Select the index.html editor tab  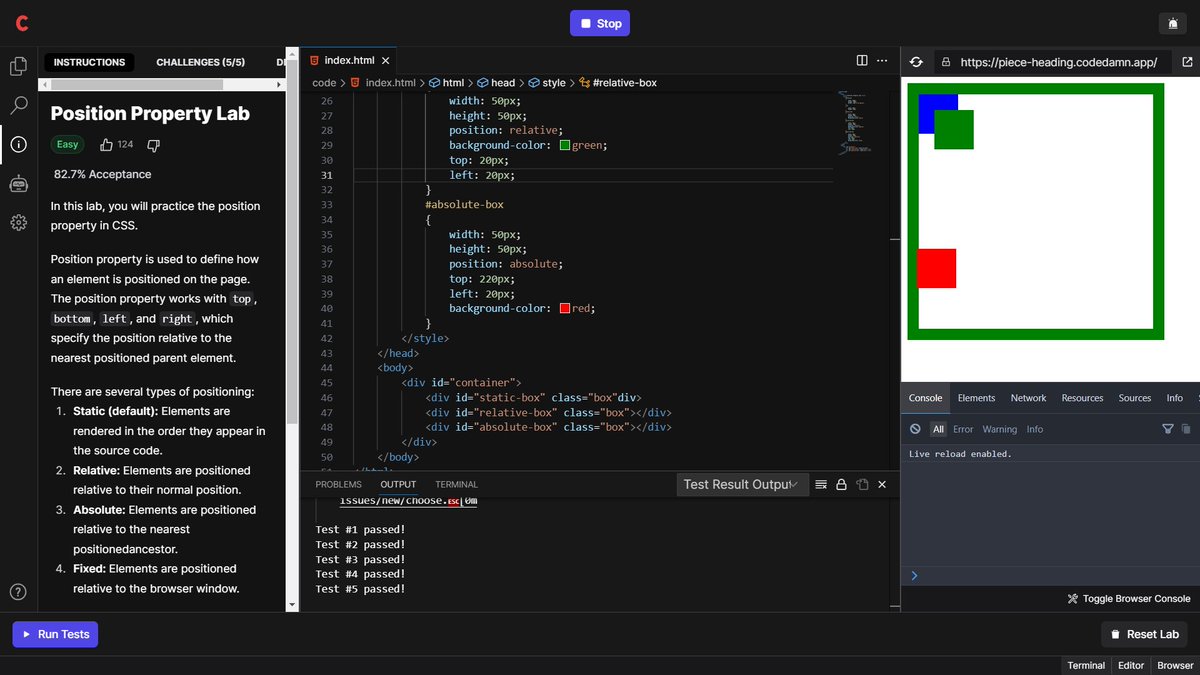click(x=347, y=61)
